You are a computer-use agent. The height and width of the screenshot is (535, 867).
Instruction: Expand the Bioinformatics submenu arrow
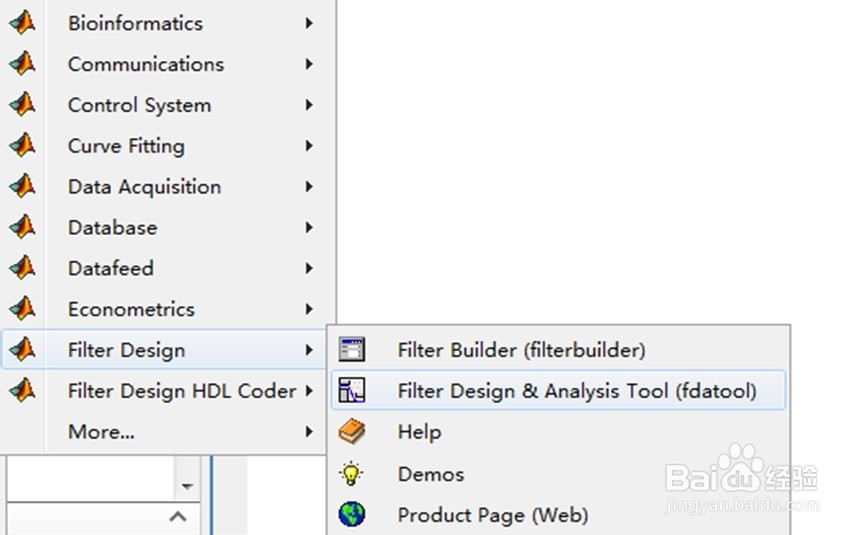point(309,23)
